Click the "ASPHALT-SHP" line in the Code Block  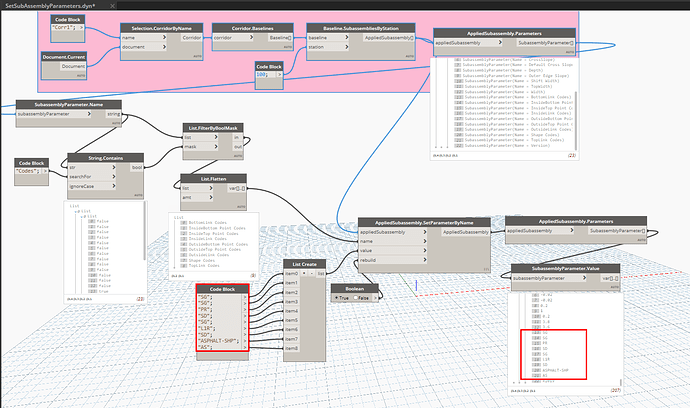218,341
